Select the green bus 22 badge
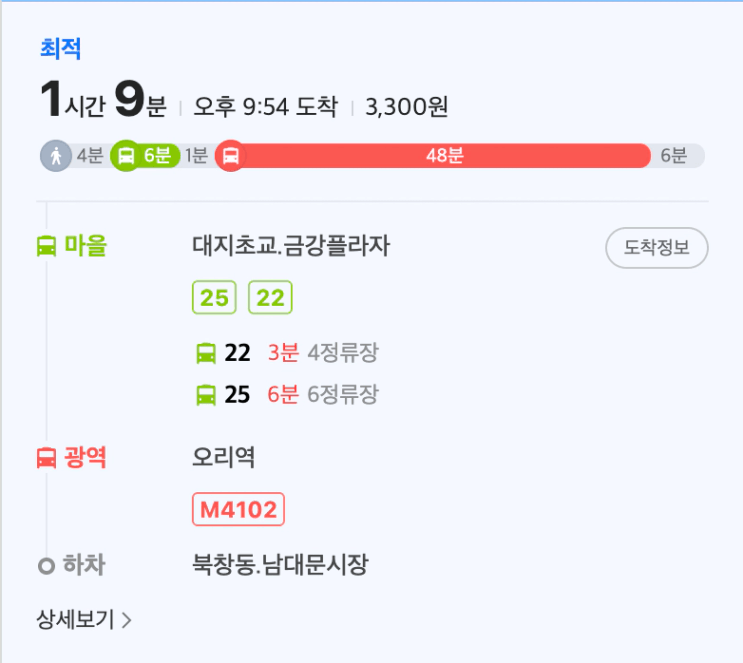The width and height of the screenshot is (743, 663). point(270,298)
